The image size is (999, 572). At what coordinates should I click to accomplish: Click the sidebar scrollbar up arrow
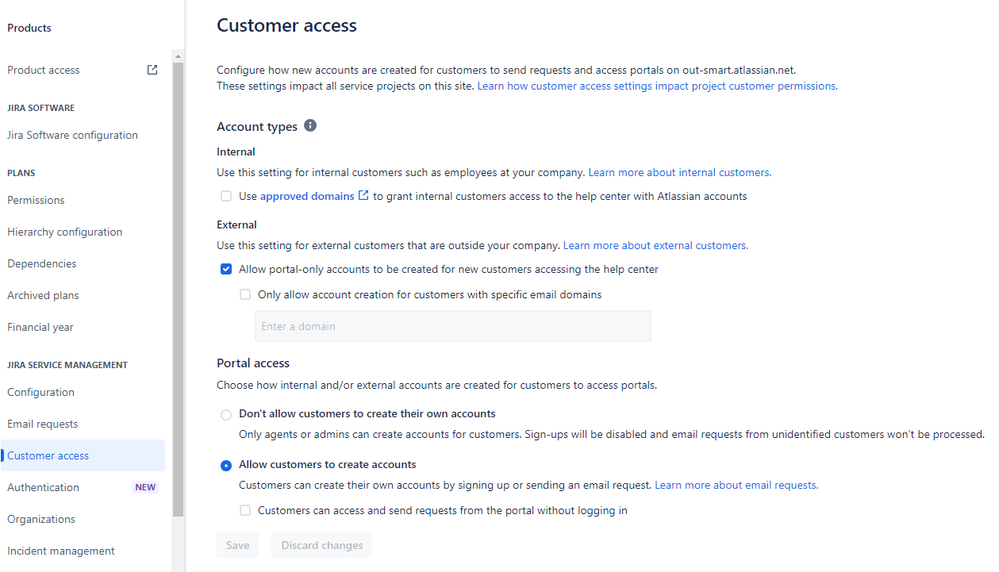tap(178, 57)
